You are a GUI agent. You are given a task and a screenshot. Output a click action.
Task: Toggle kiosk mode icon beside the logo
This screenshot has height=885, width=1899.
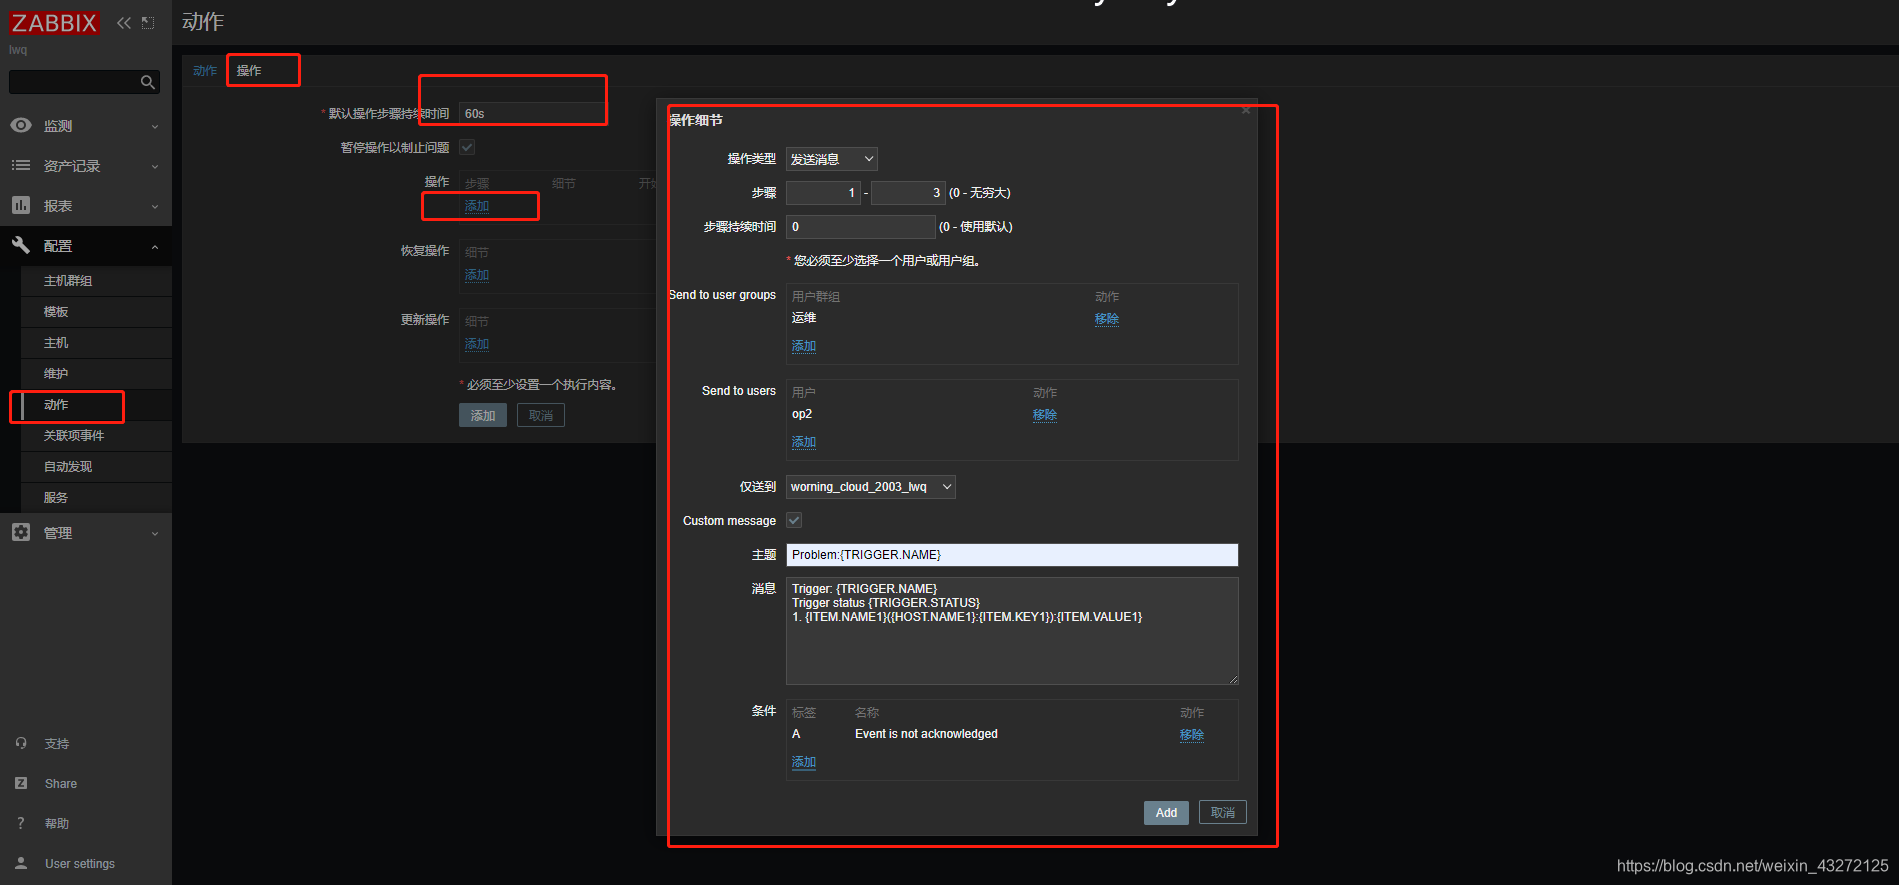point(148,23)
